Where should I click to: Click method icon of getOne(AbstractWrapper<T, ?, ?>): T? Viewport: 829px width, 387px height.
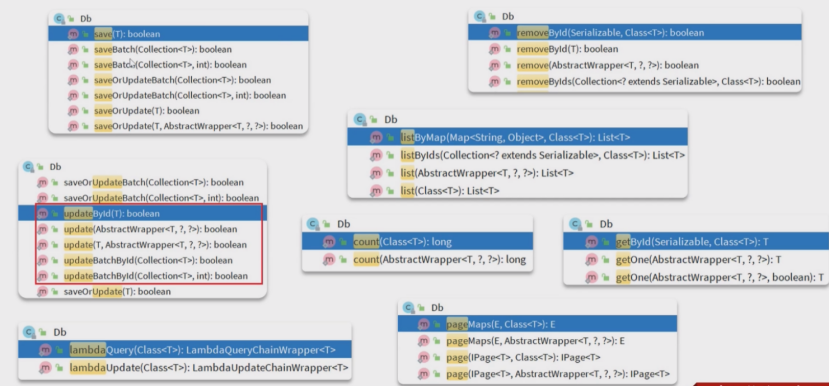[x=591, y=260]
